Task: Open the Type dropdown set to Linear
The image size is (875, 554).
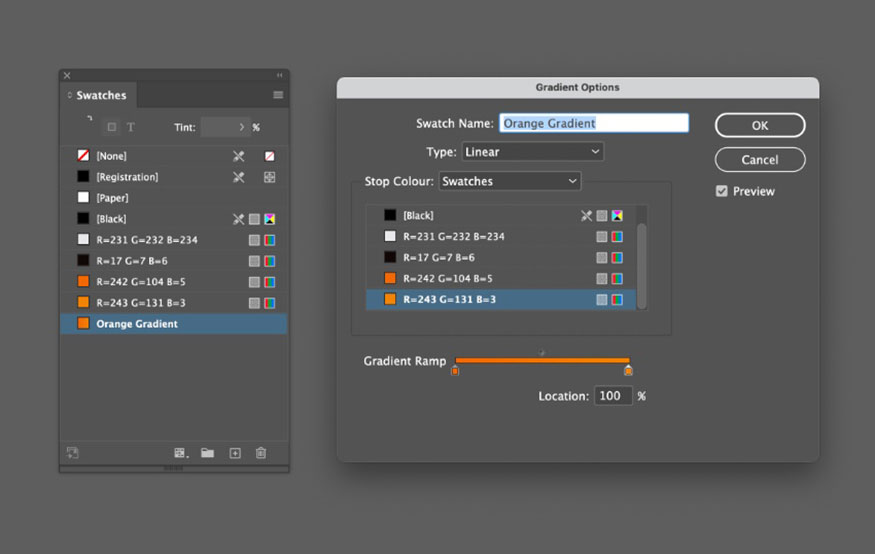Action: click(532, 152)
